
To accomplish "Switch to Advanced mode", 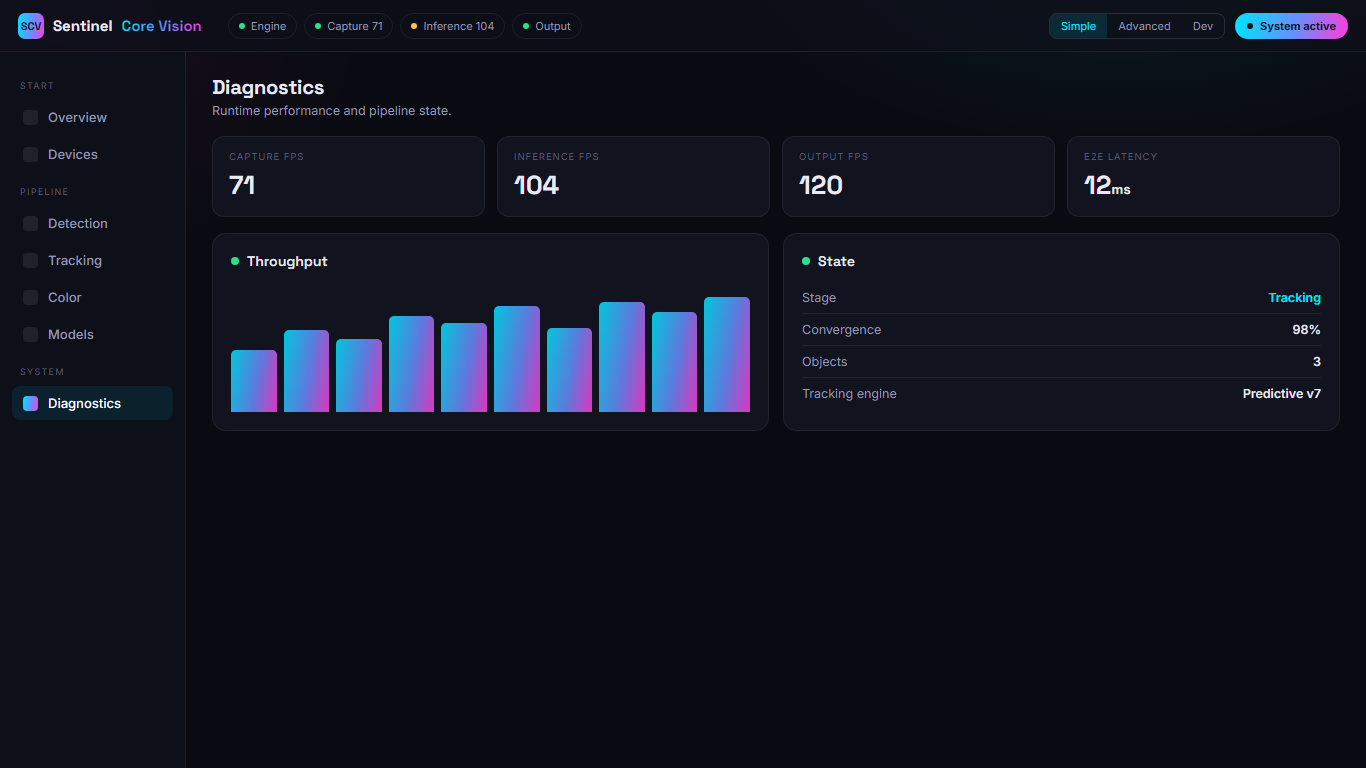I will coord(1144,26).
